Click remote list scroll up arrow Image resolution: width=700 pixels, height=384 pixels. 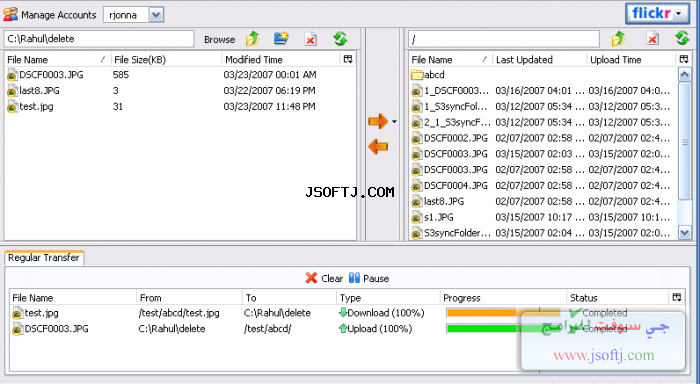(x=684, y=74)
